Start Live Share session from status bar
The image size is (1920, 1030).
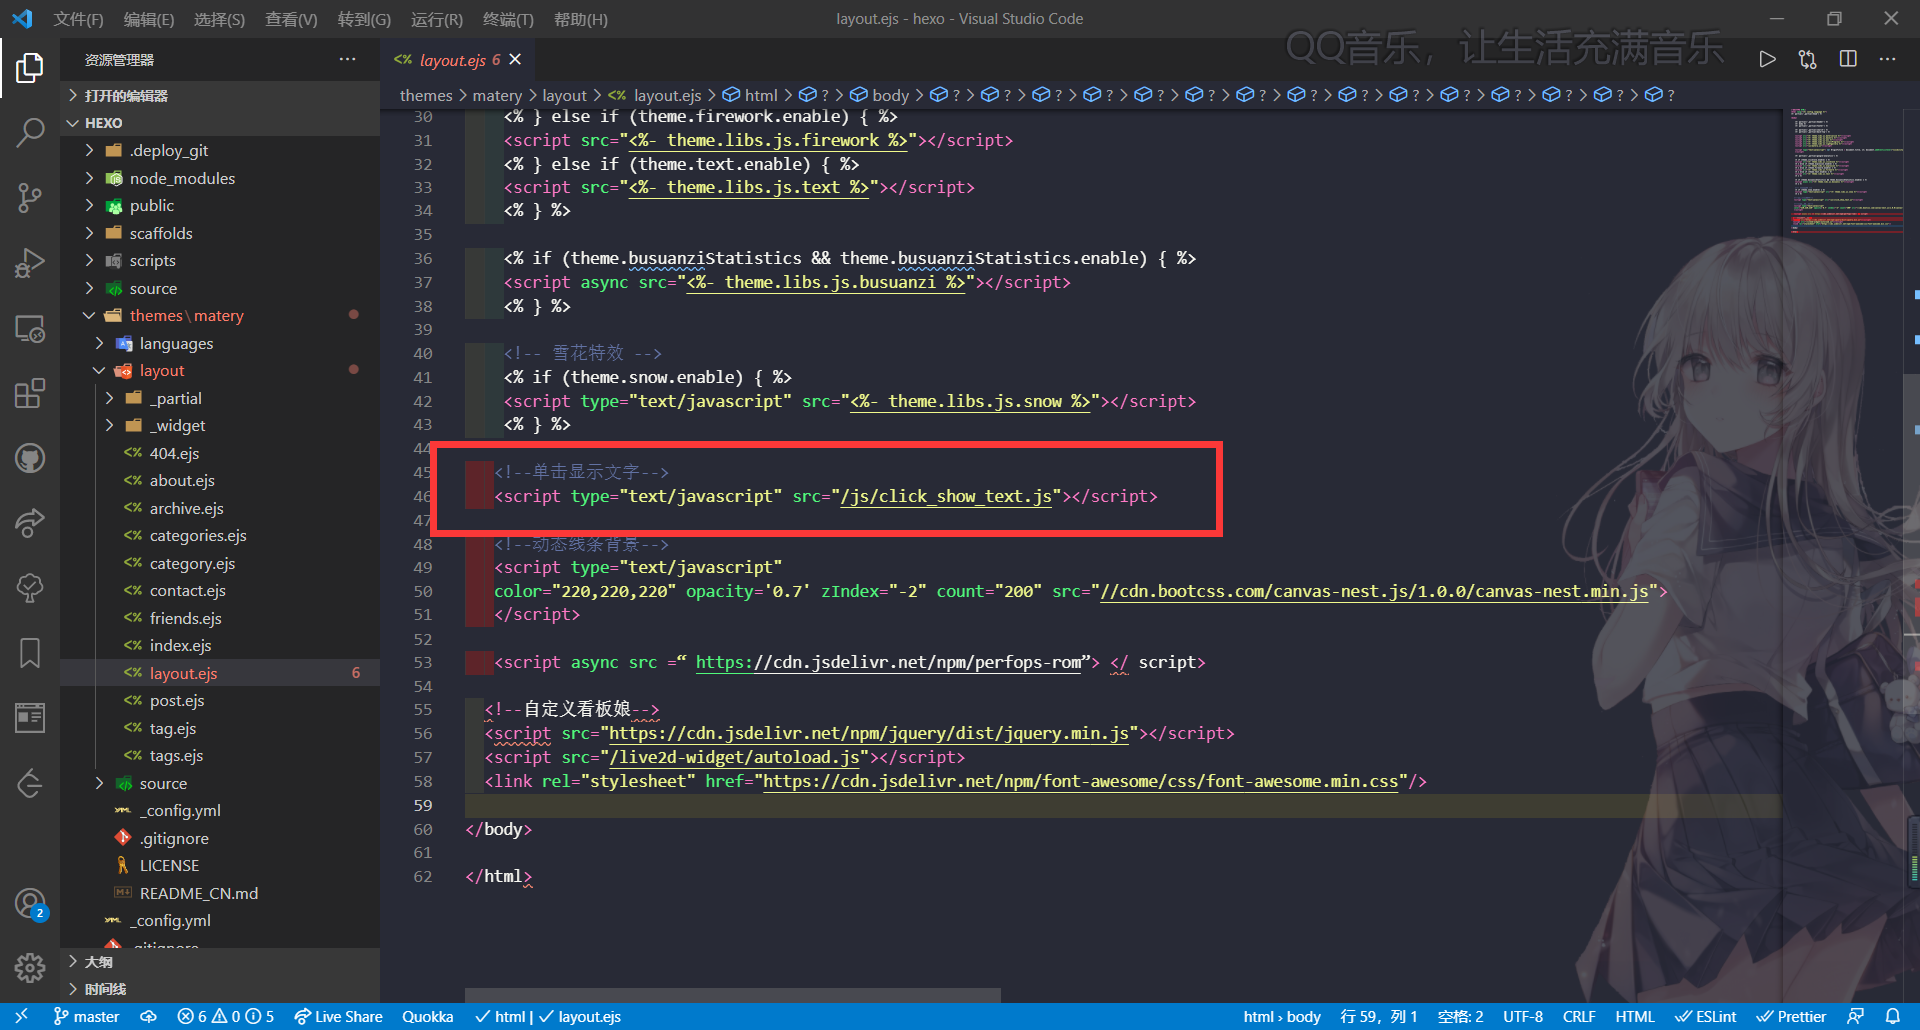[x=338, y=1016]
